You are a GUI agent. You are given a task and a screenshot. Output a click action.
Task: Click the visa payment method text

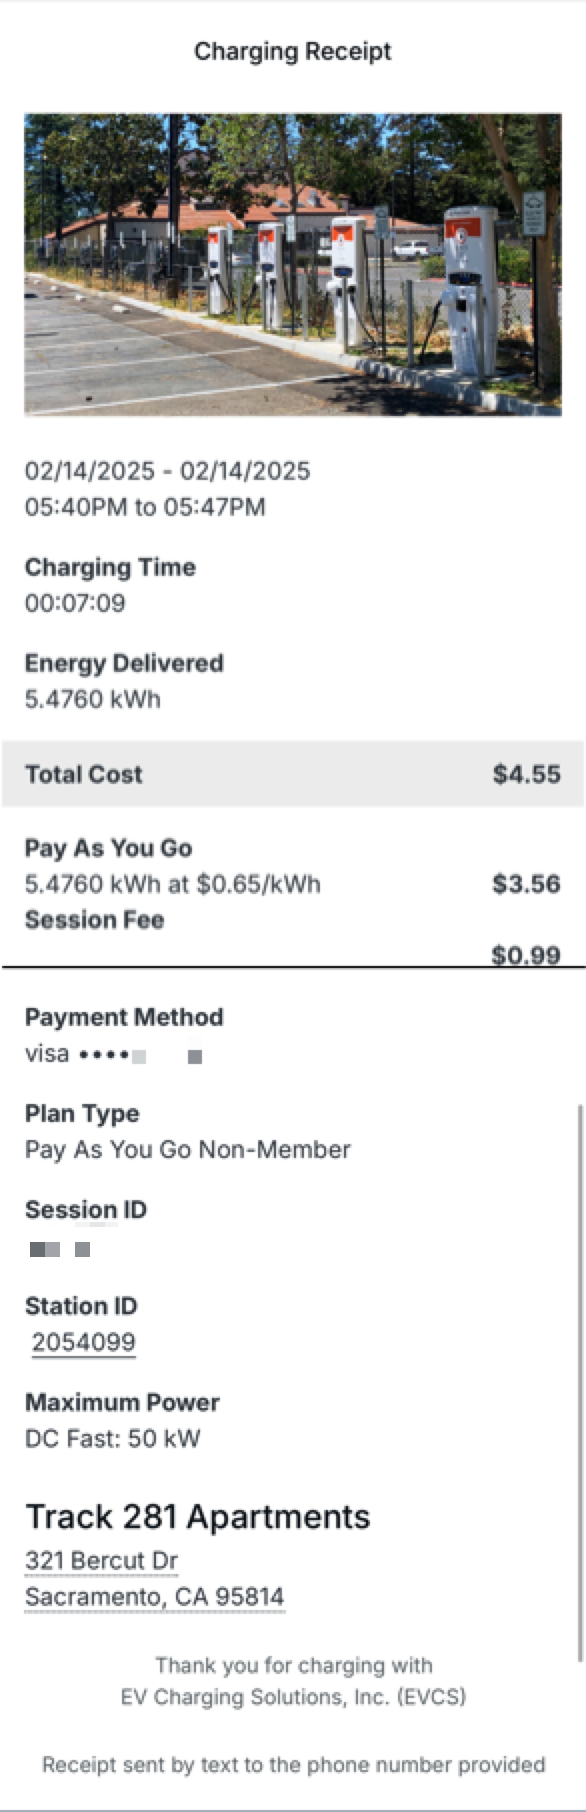47,1053
